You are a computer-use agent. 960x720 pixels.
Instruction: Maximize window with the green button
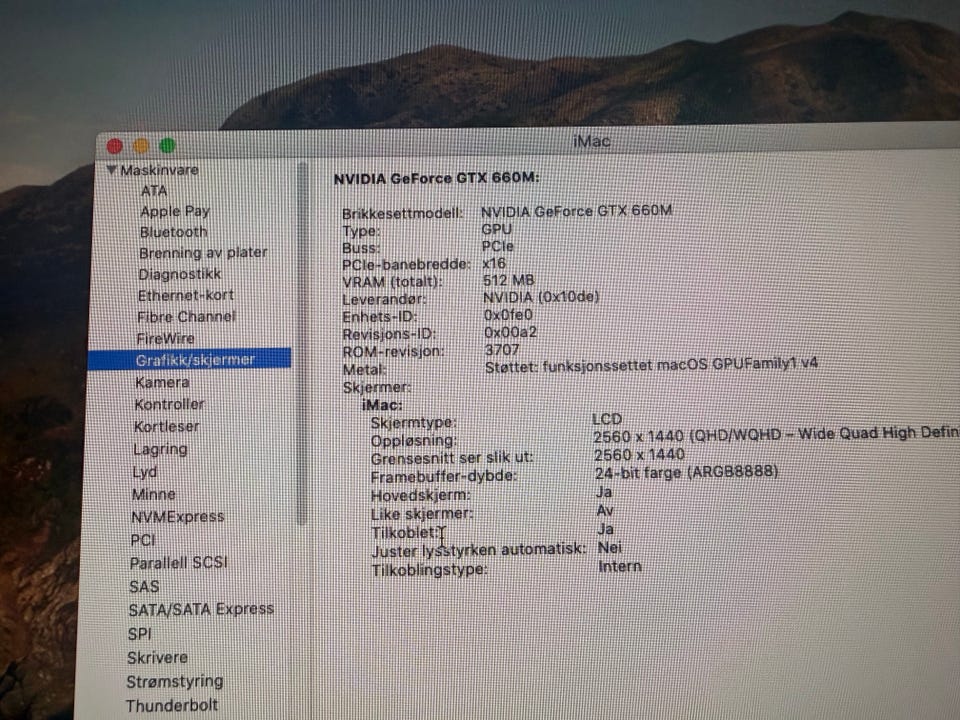[167, 146]
